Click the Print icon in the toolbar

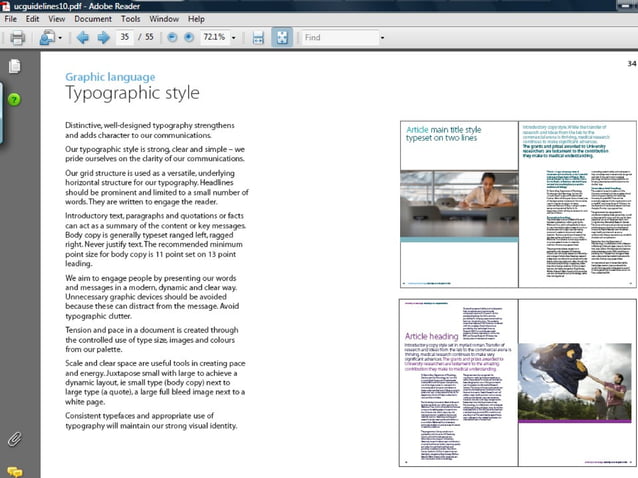tap(17, 38)
